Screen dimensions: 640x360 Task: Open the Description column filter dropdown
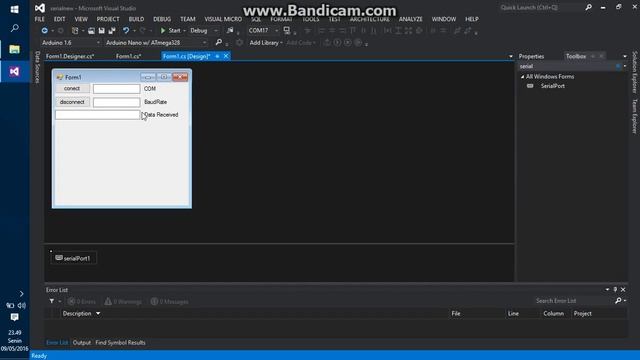[x=98, y=313]
